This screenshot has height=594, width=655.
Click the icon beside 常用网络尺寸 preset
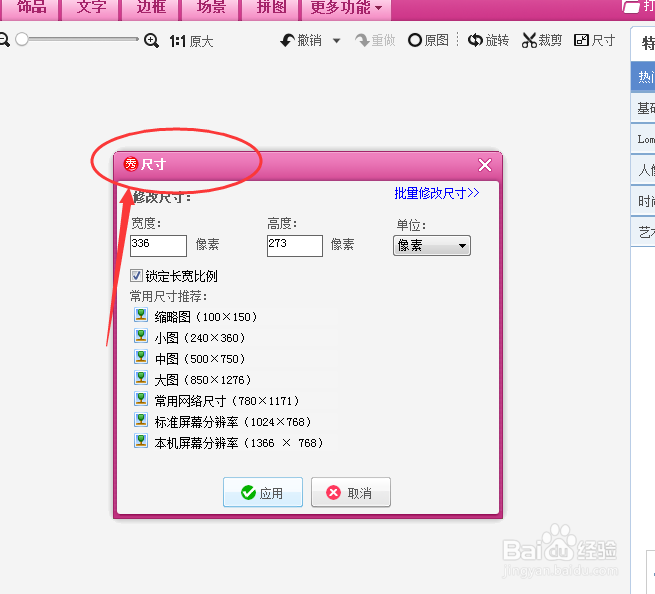pyautogui.click(x=141, y=399)
